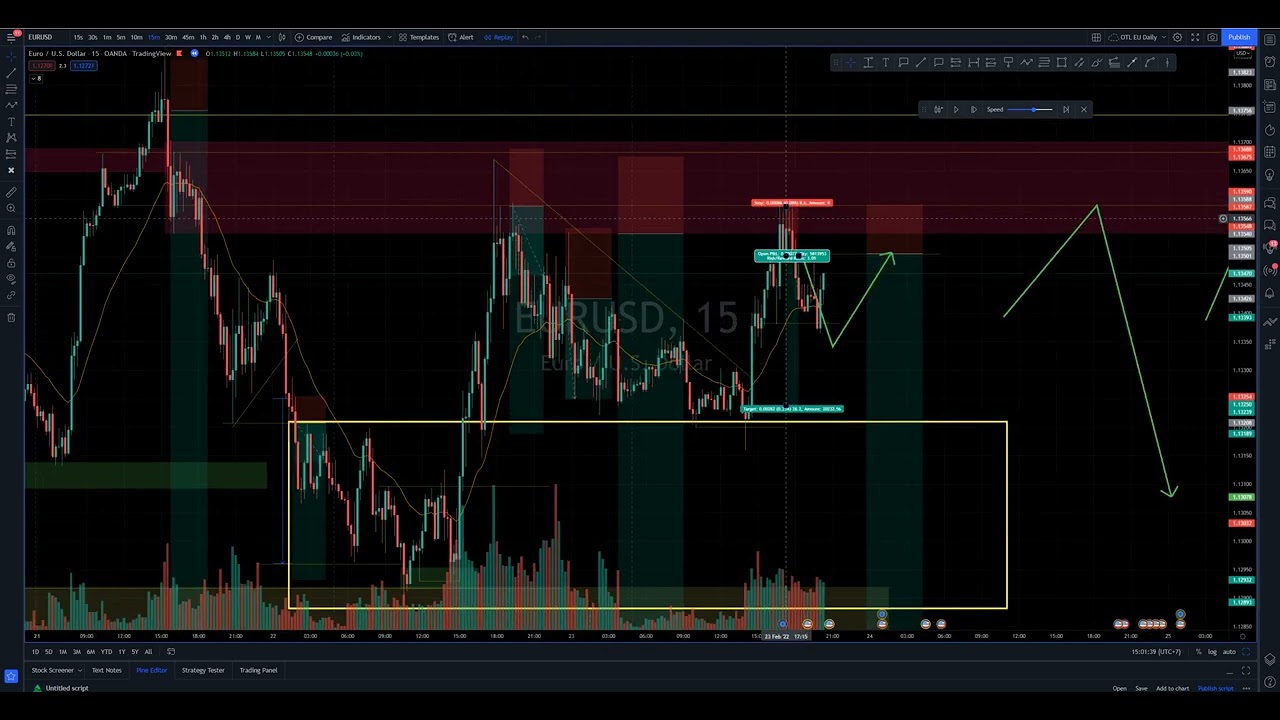Open the chart layout grid selector
The image size is (1280, 720).
click(1096, 37)
